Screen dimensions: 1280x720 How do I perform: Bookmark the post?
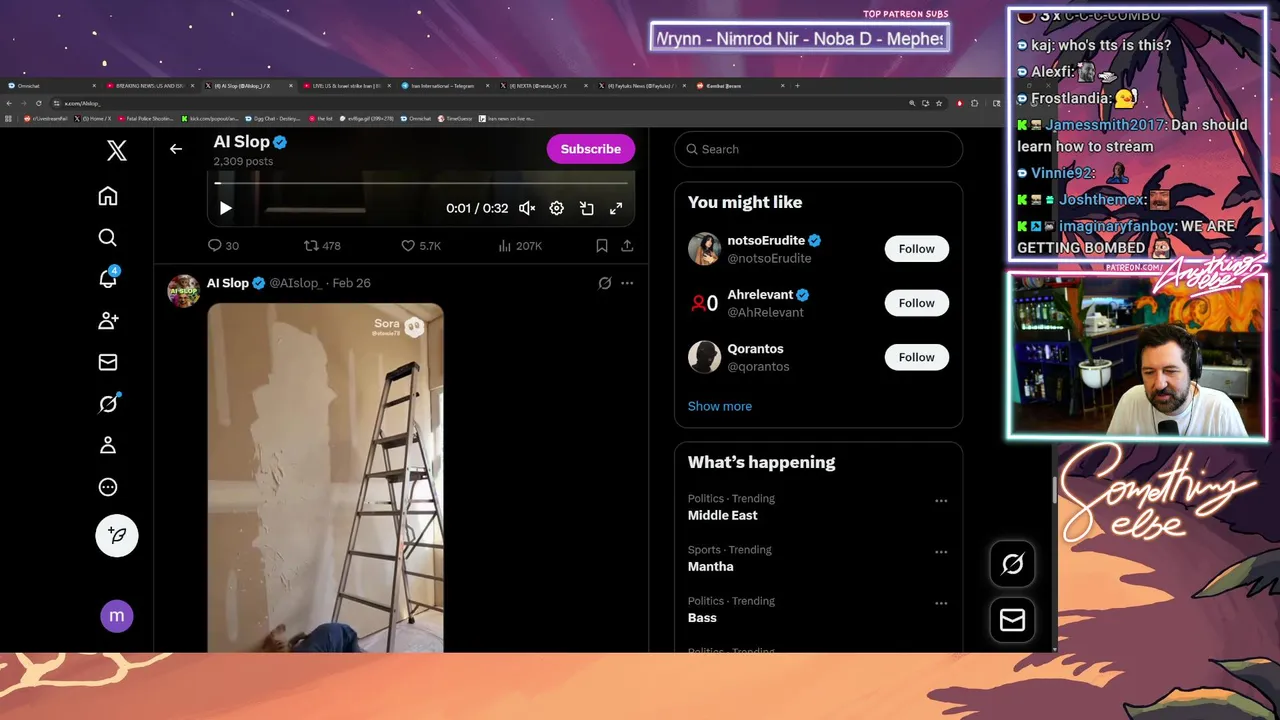click(602, 245)
